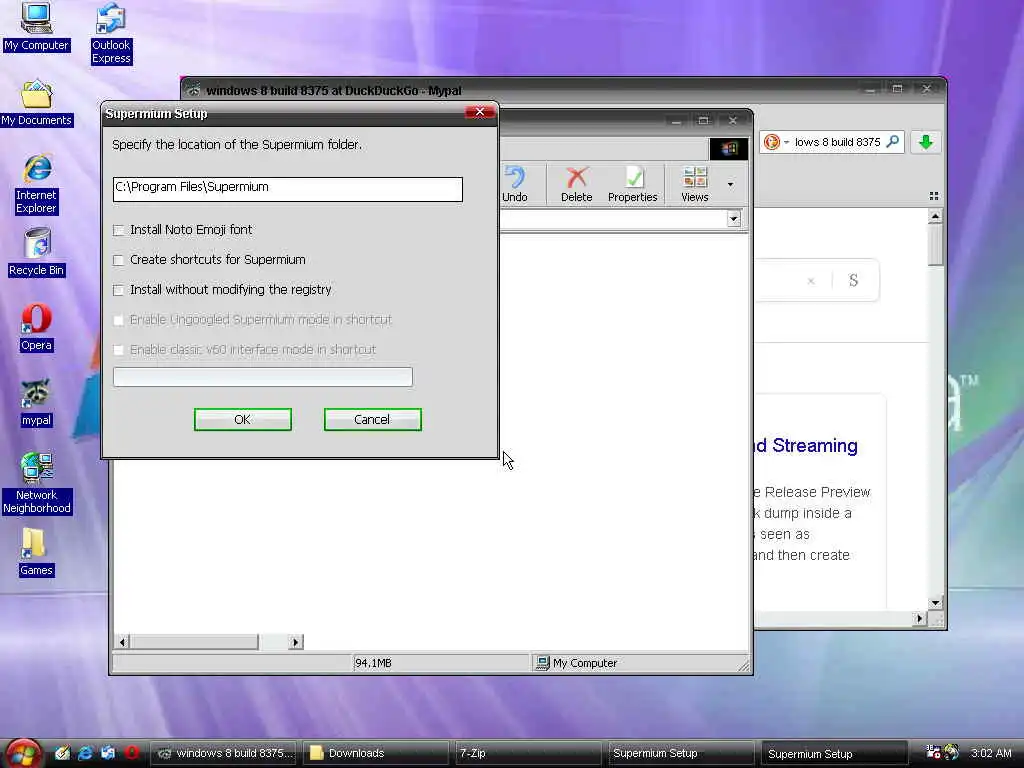Edit the Supermium folder path field
This screenshot has width=1024, height=768.
click(287, 189)
